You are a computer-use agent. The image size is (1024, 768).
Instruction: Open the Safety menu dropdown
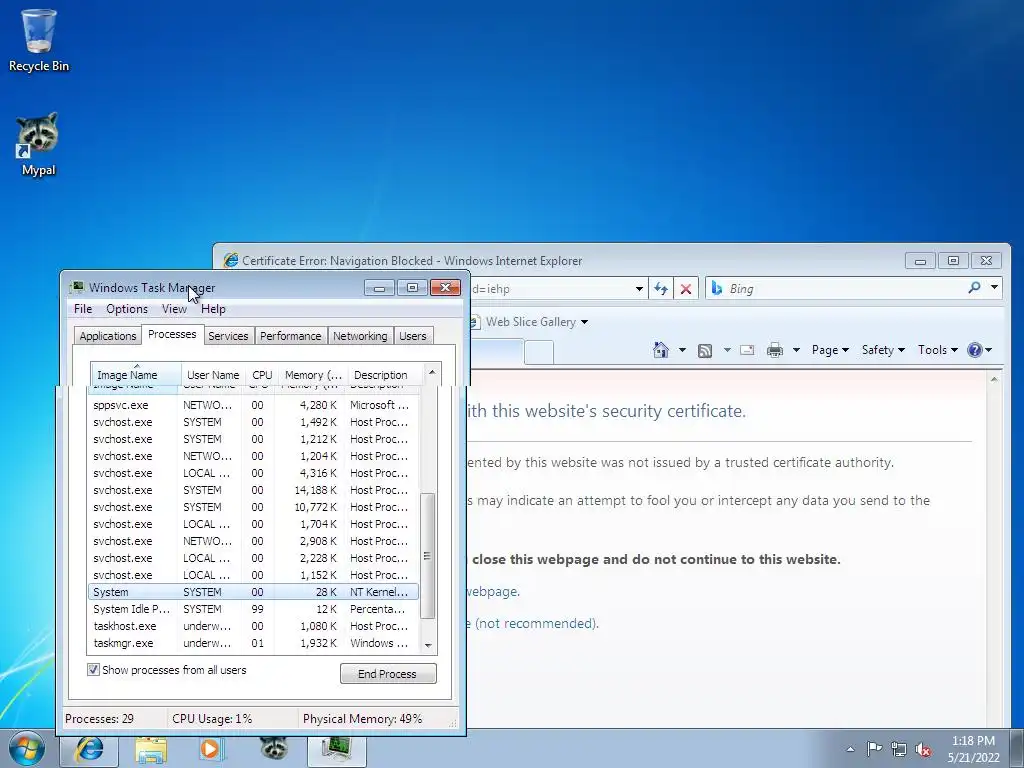click(883, 350)
